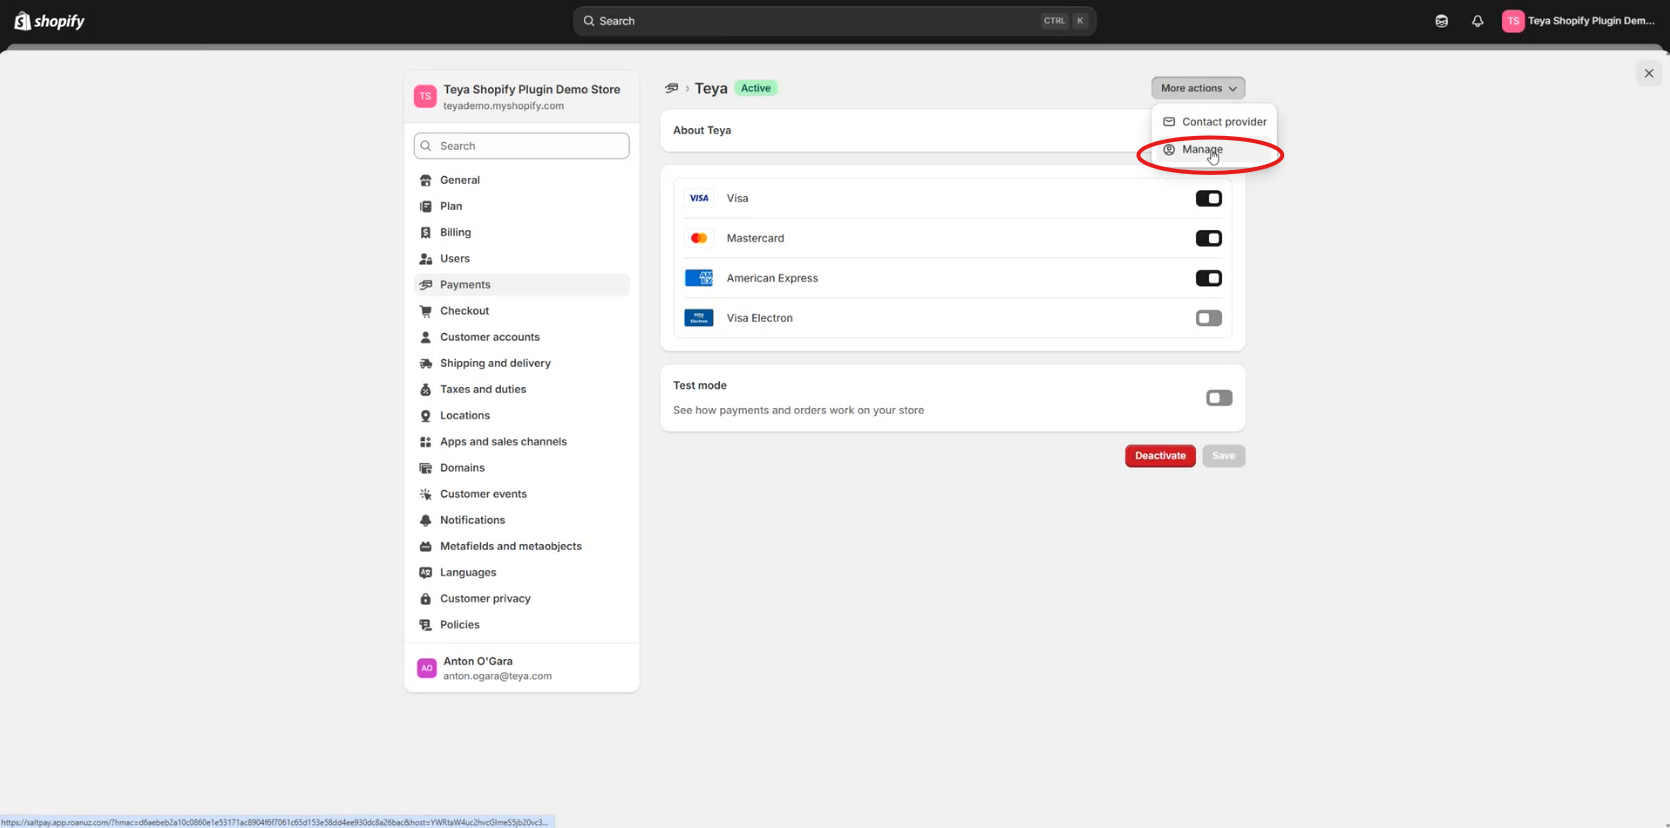
Task: Click the Apps and sales channels icon
Action: (x=426, y=441)
